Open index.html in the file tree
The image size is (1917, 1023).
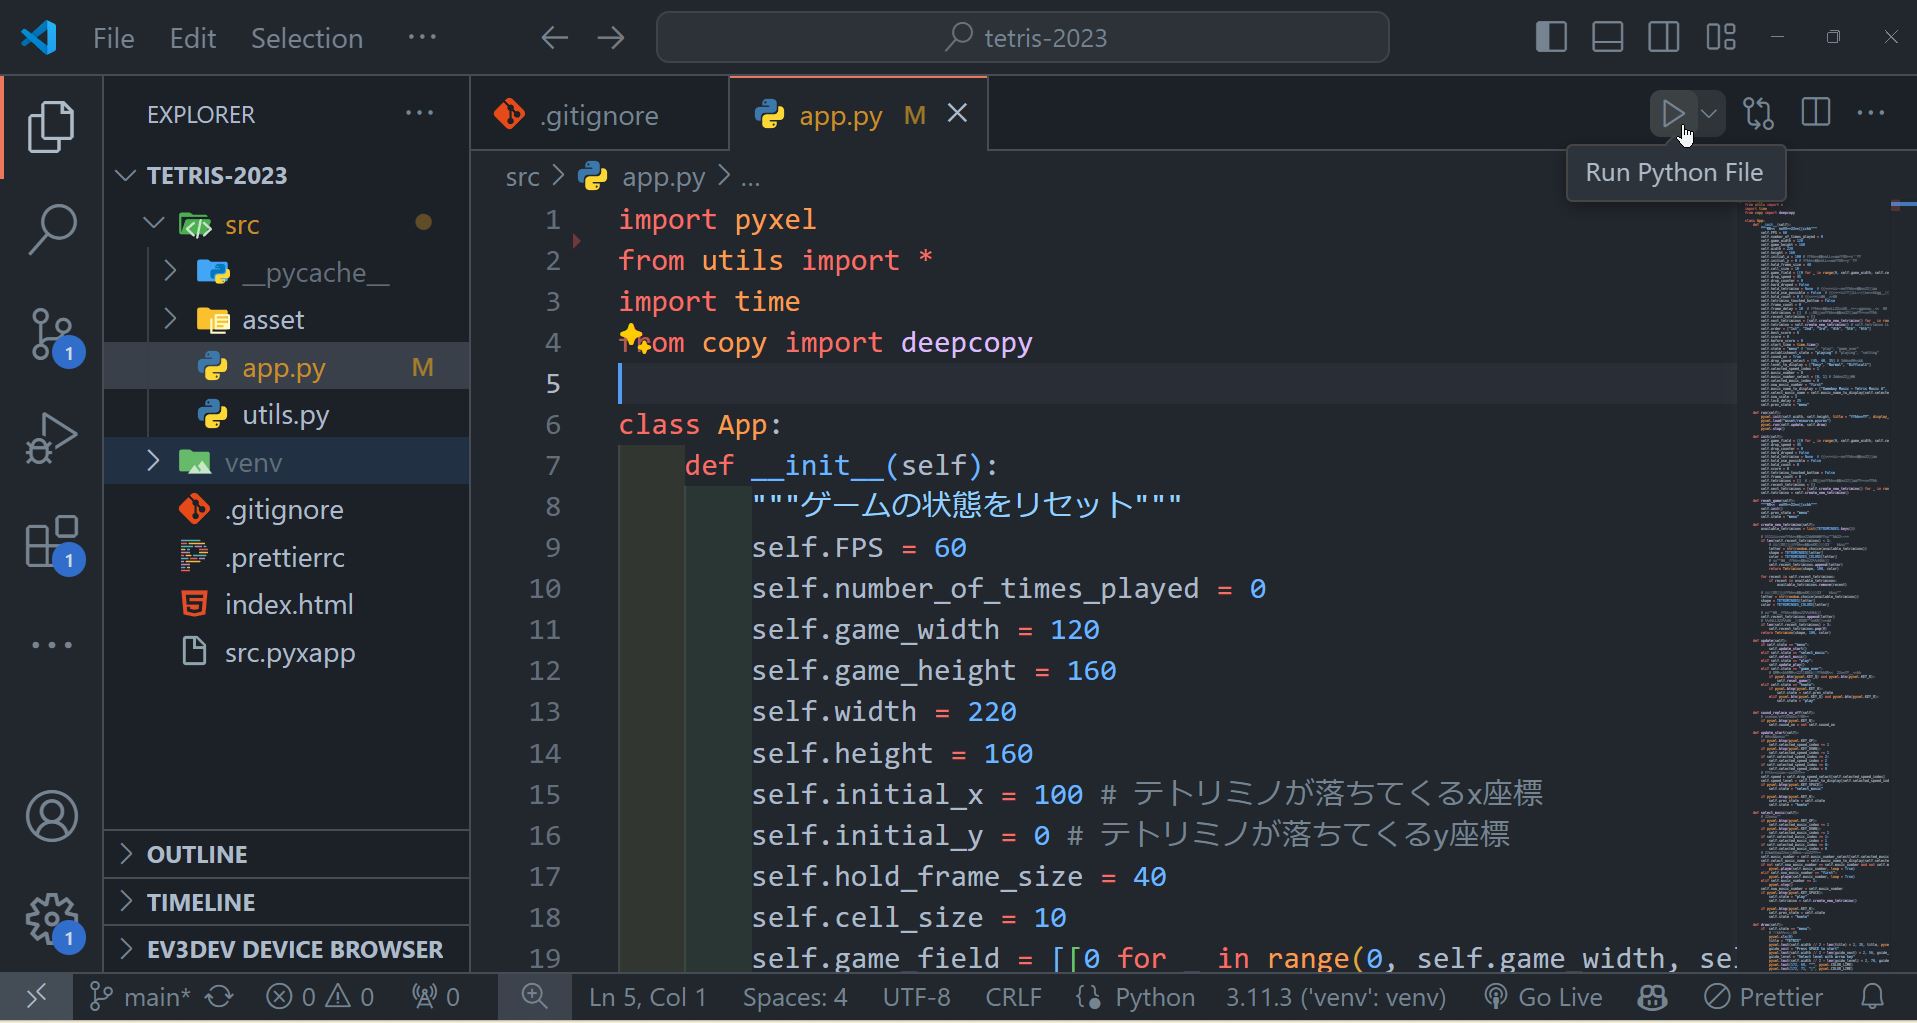(286, 604)
